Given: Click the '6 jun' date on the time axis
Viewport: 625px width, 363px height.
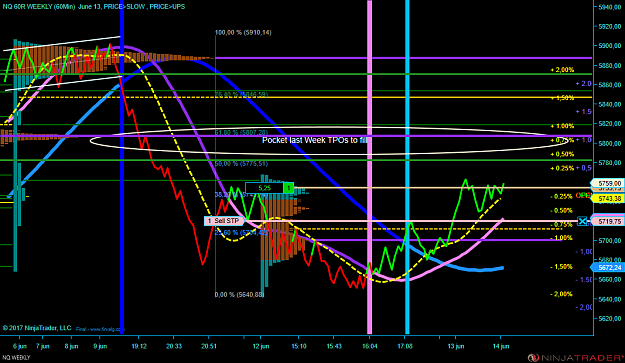Looking at the screenshot, I should [x=20, y=346].
